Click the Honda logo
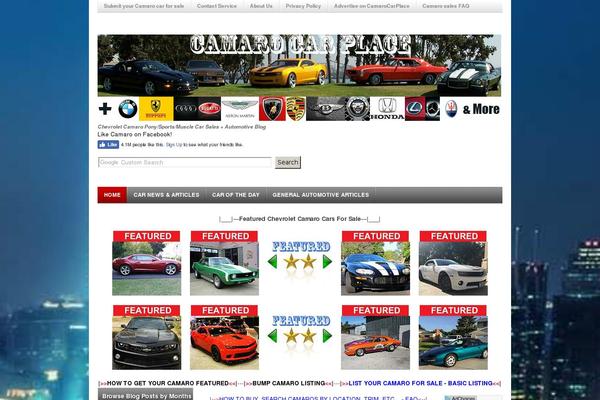Screen dimensions: 600x400 tap(387, 109)
